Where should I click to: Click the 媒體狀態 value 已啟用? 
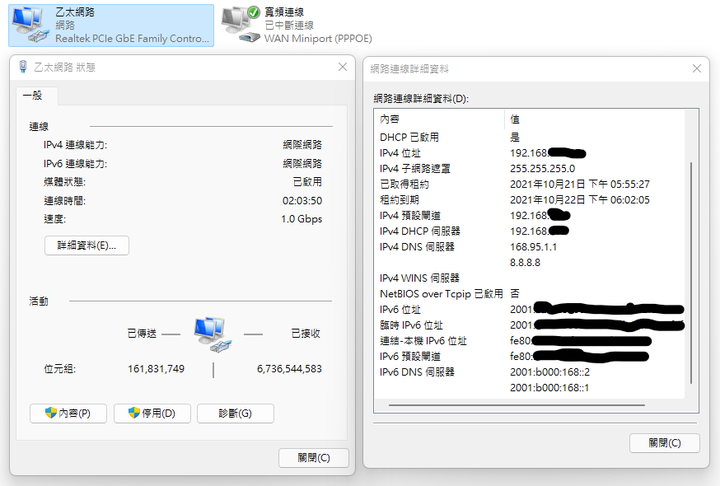(x=307, y=182)
